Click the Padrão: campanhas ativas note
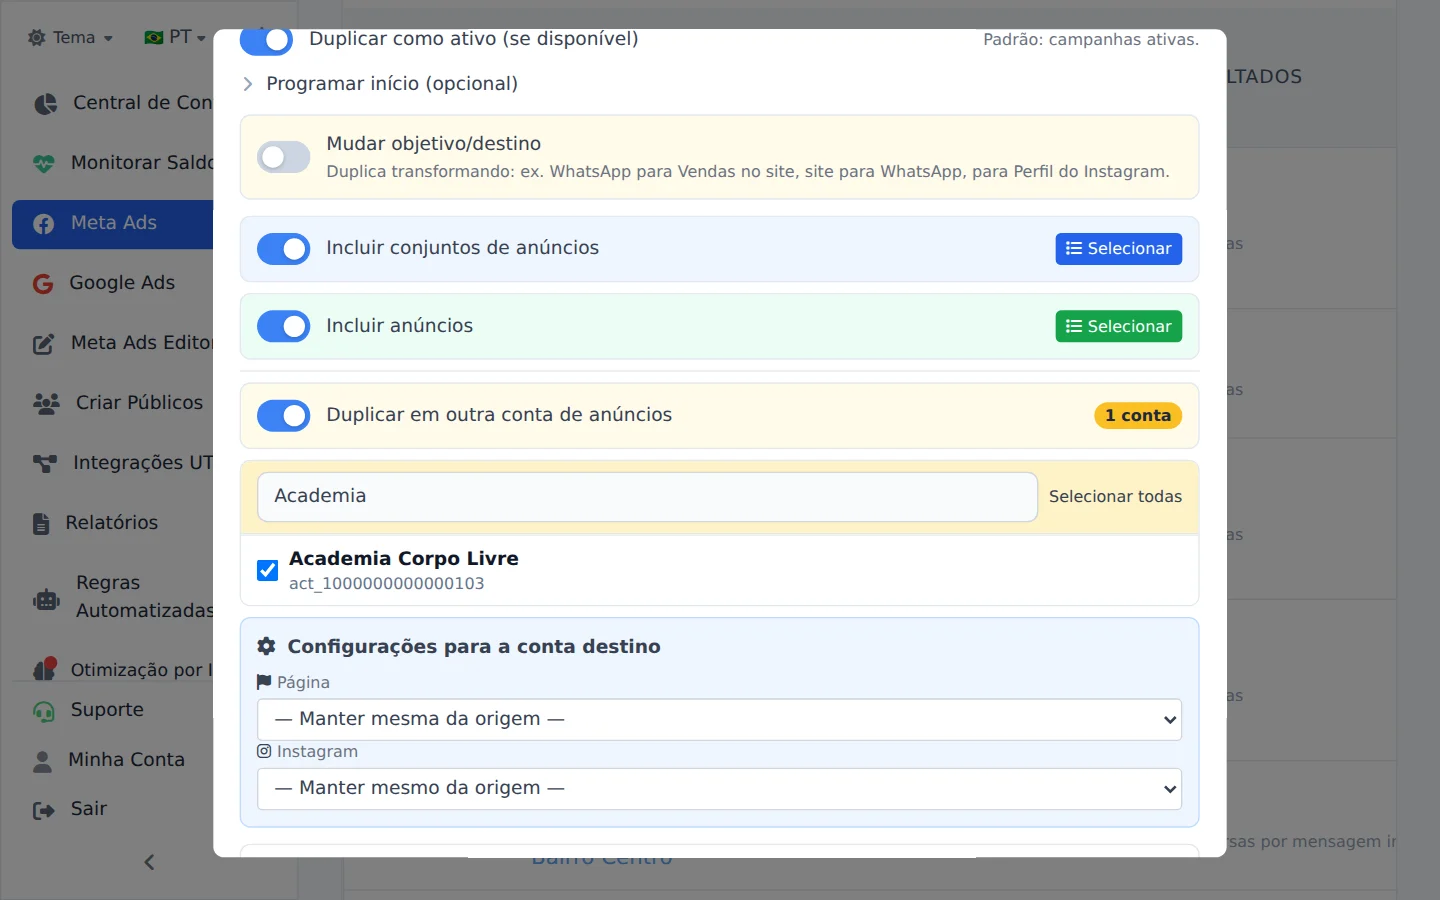 (x=1091, y=40)
